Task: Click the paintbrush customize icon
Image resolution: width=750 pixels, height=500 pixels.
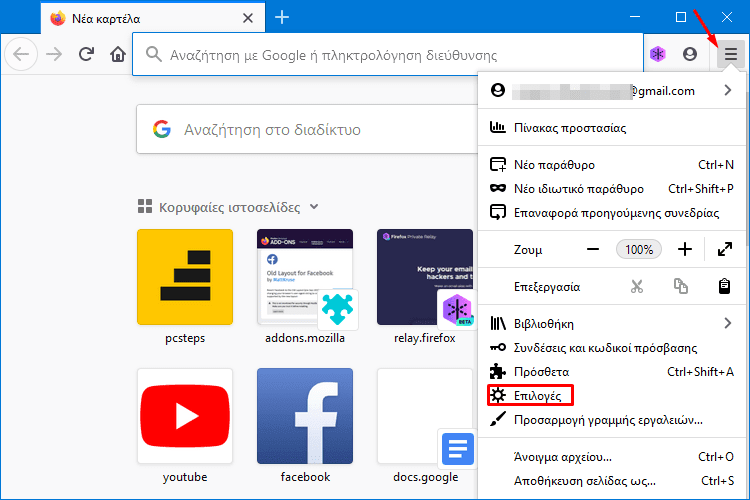Action: click(497, 419)
